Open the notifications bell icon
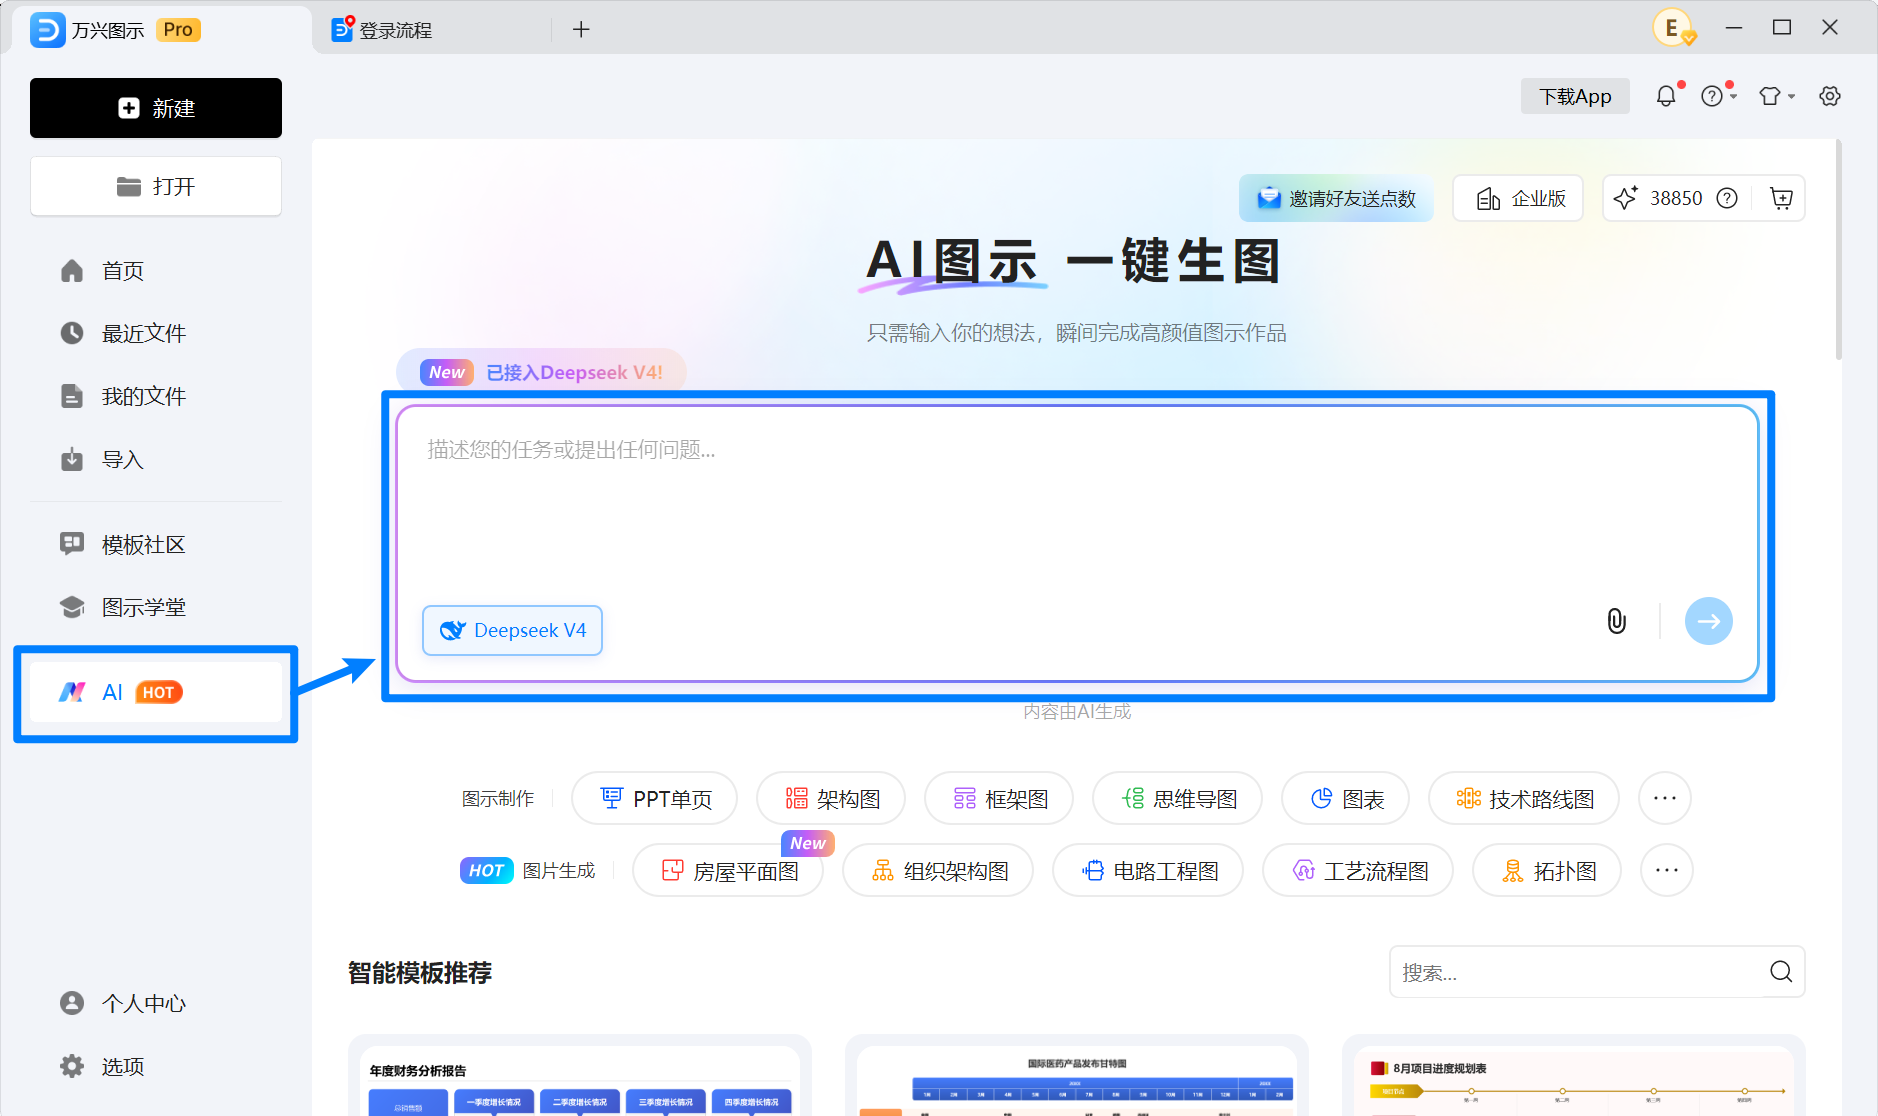Image resolution: width=1878 pixels, height=1116 pixels. pos(1666,96)
